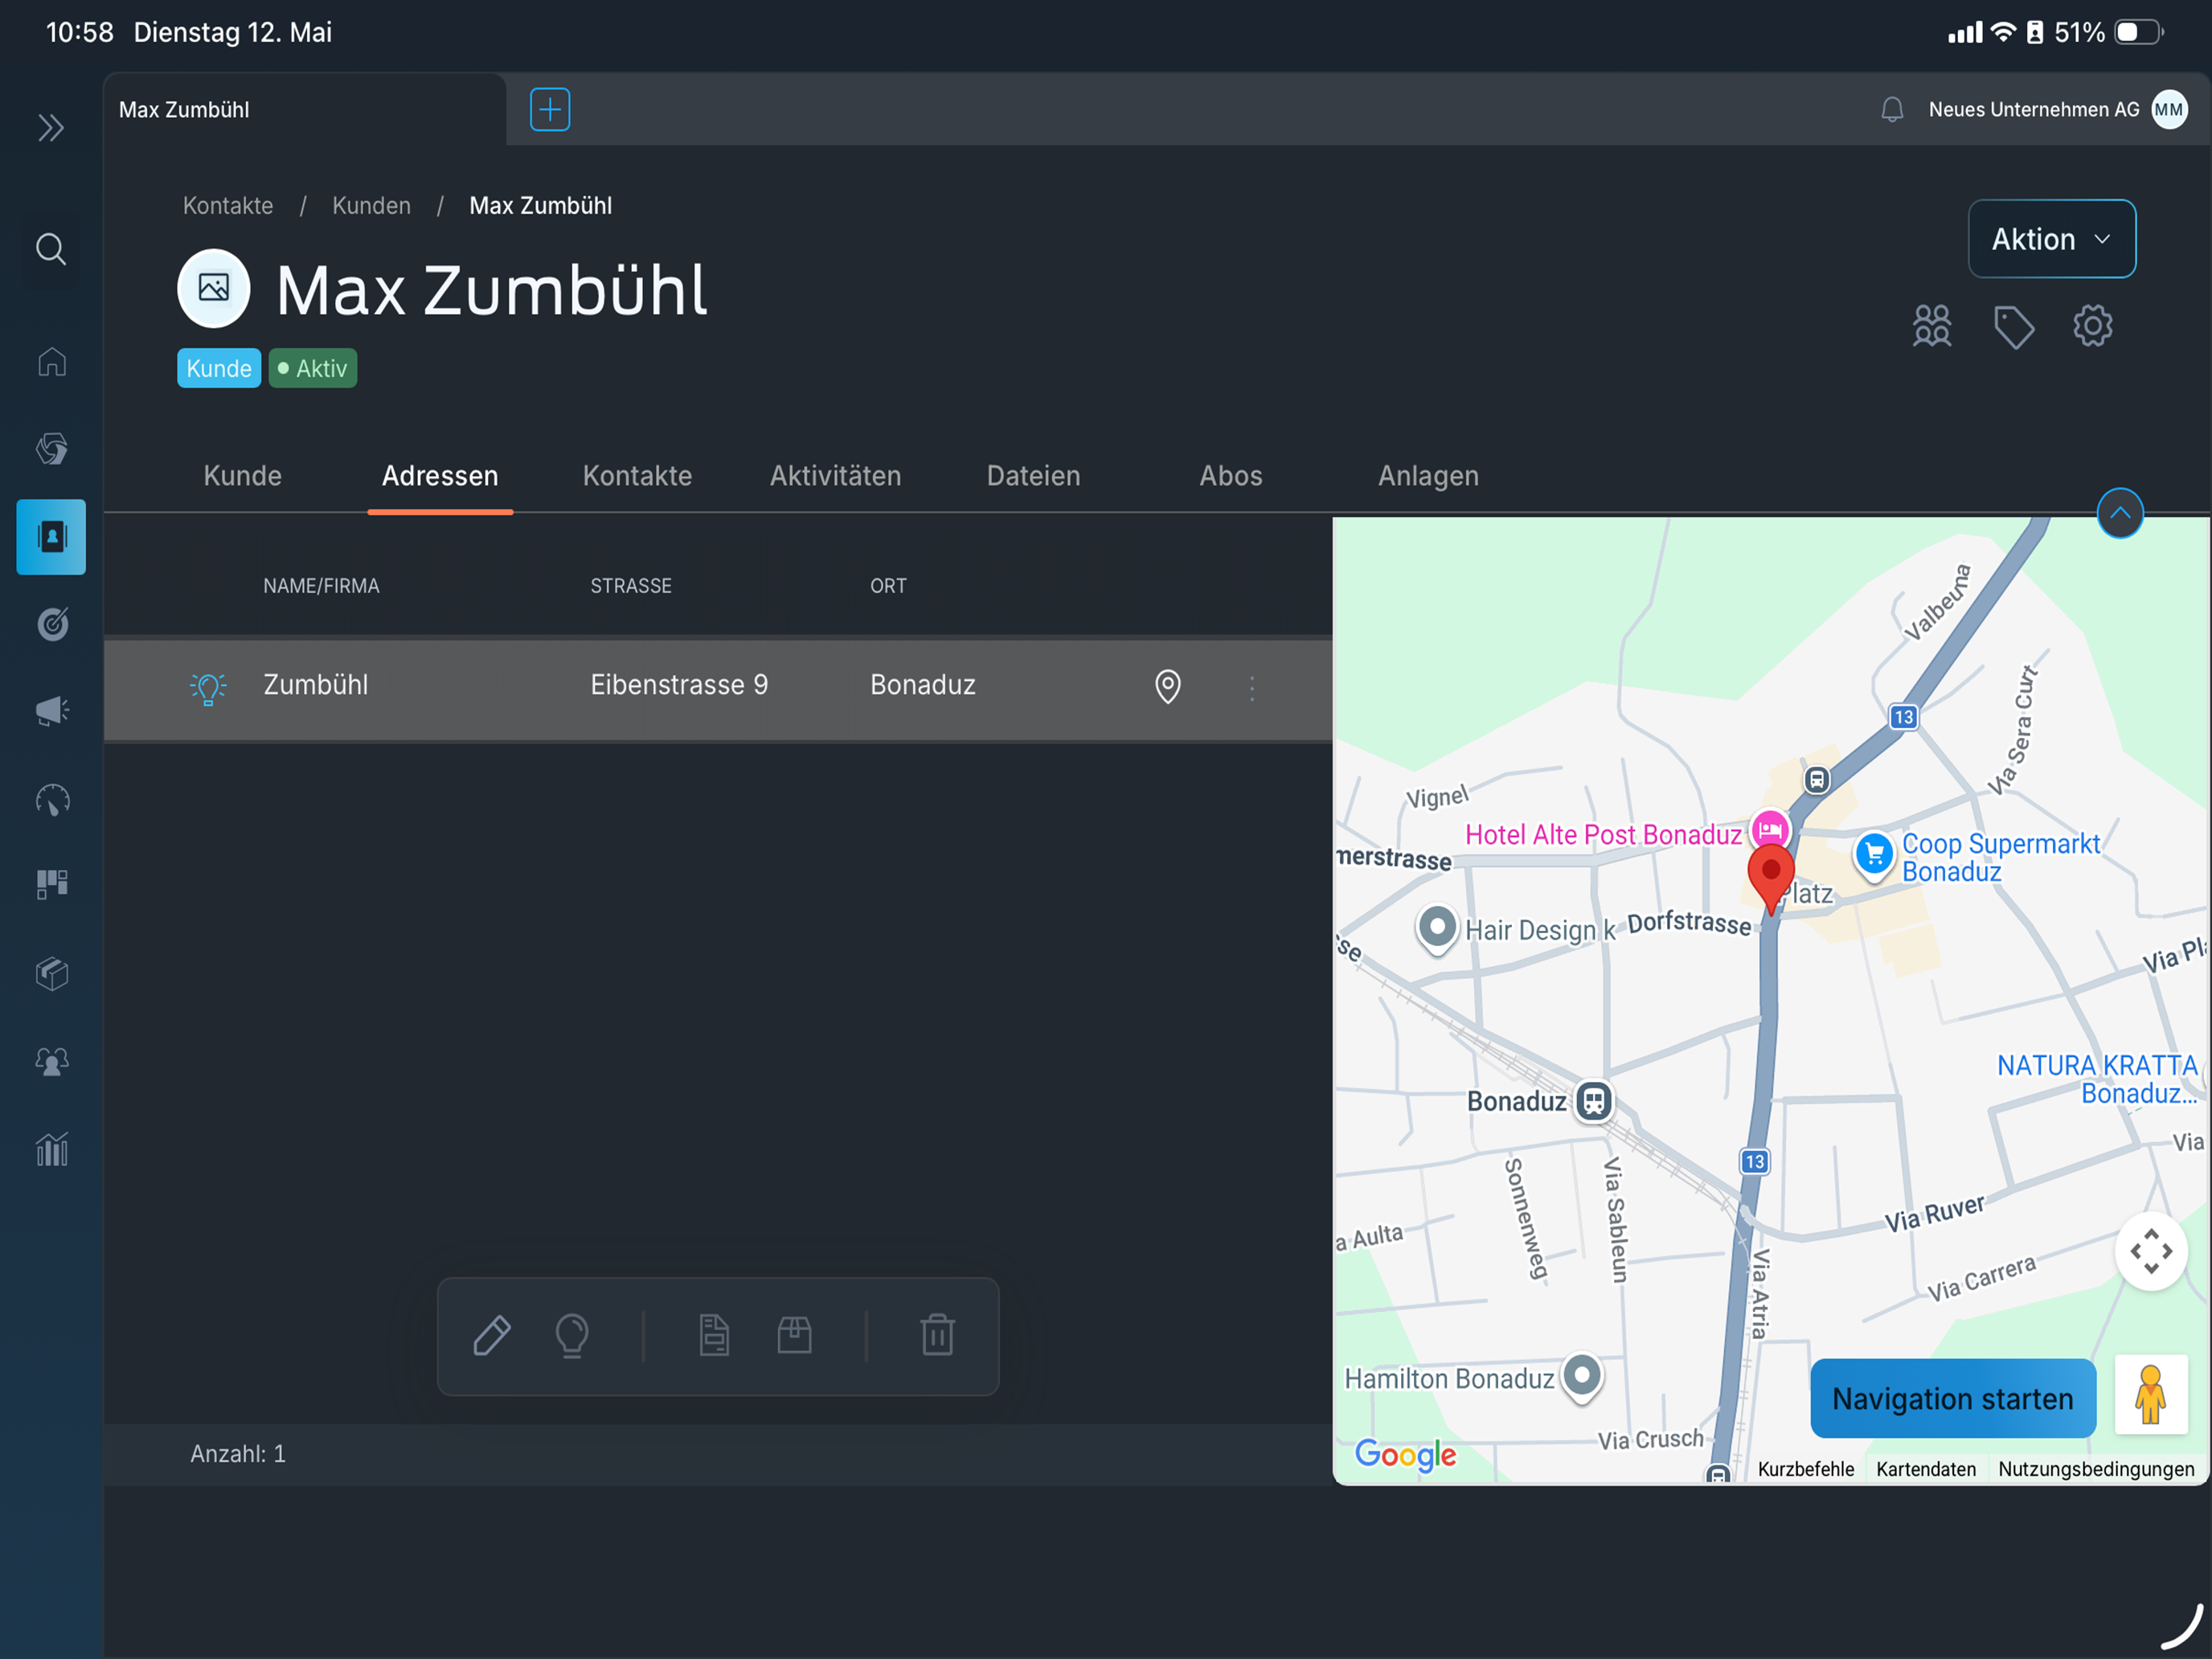Click Hair Design map marker
This screenshot has height=1659, width=2212.
click(x=1437, y=929)
